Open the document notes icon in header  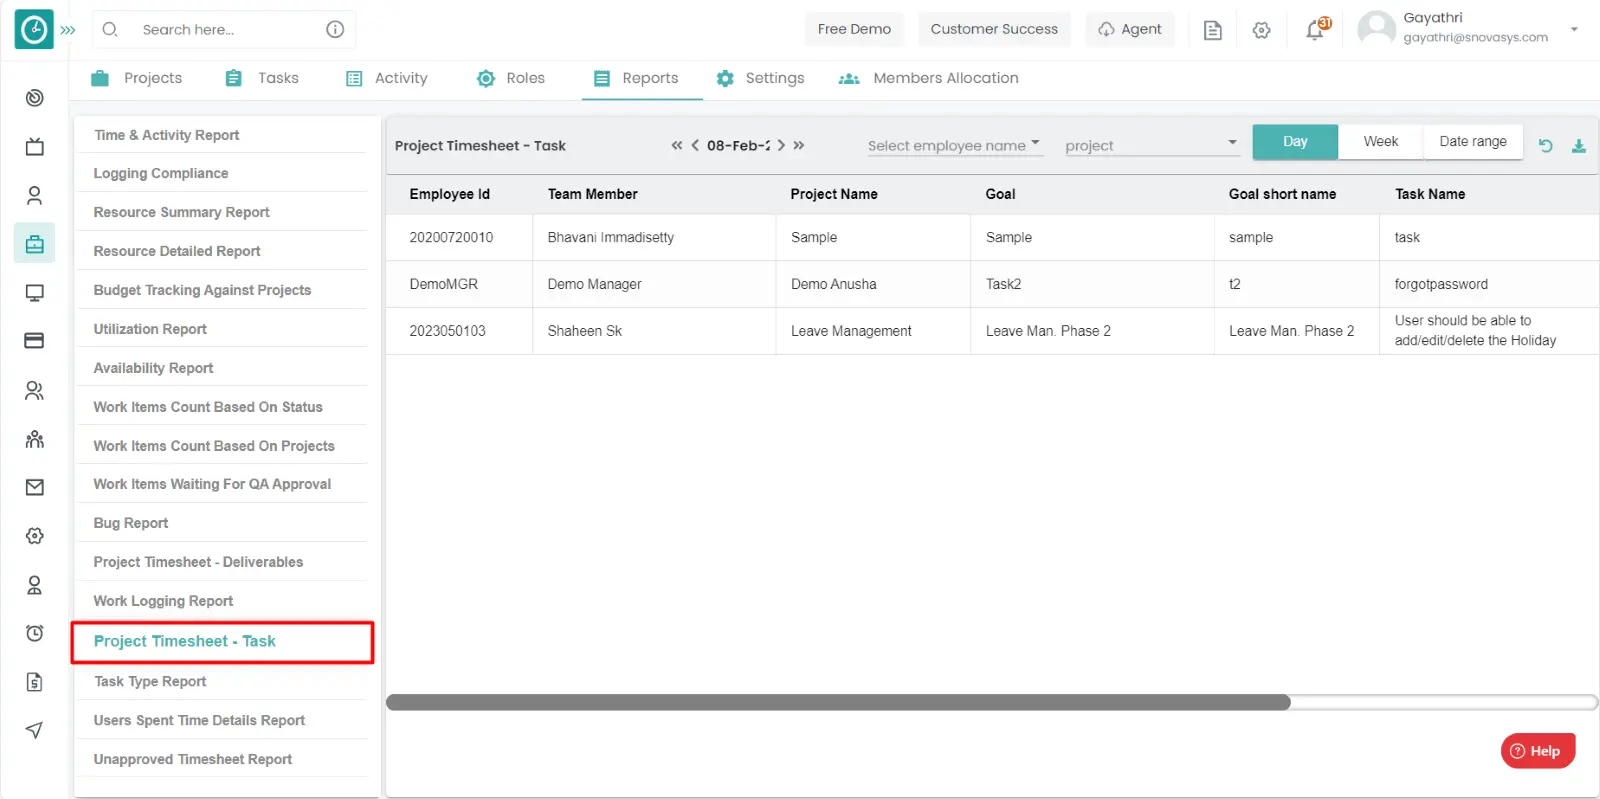[1212, 30]
